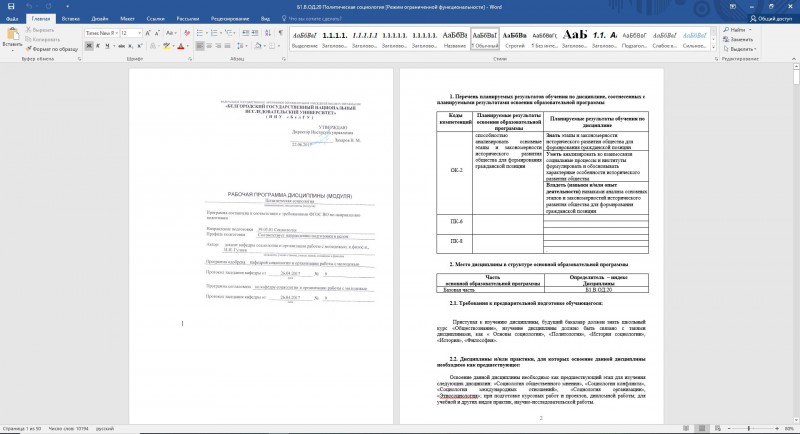This screenshot has width=800, height=434.
Task: Align text right
Action: [218, 46]
